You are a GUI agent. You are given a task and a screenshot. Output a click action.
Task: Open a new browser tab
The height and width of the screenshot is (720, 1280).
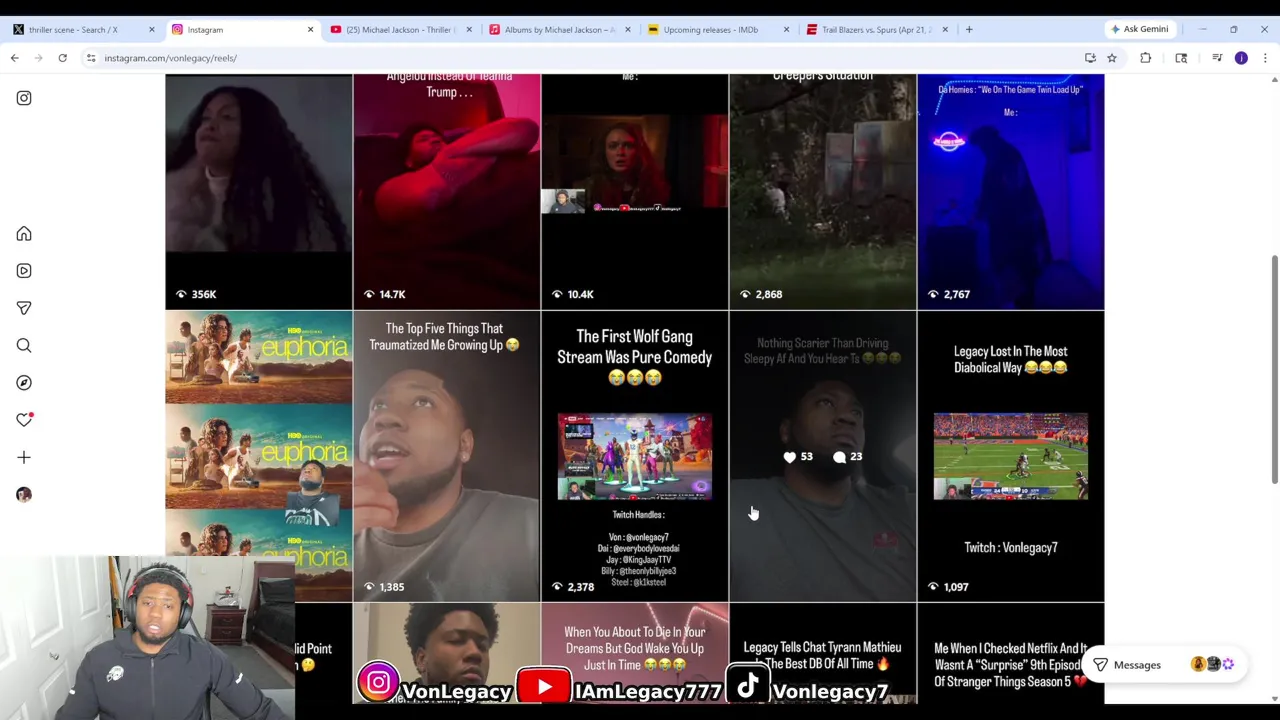[x=969, y=30]
